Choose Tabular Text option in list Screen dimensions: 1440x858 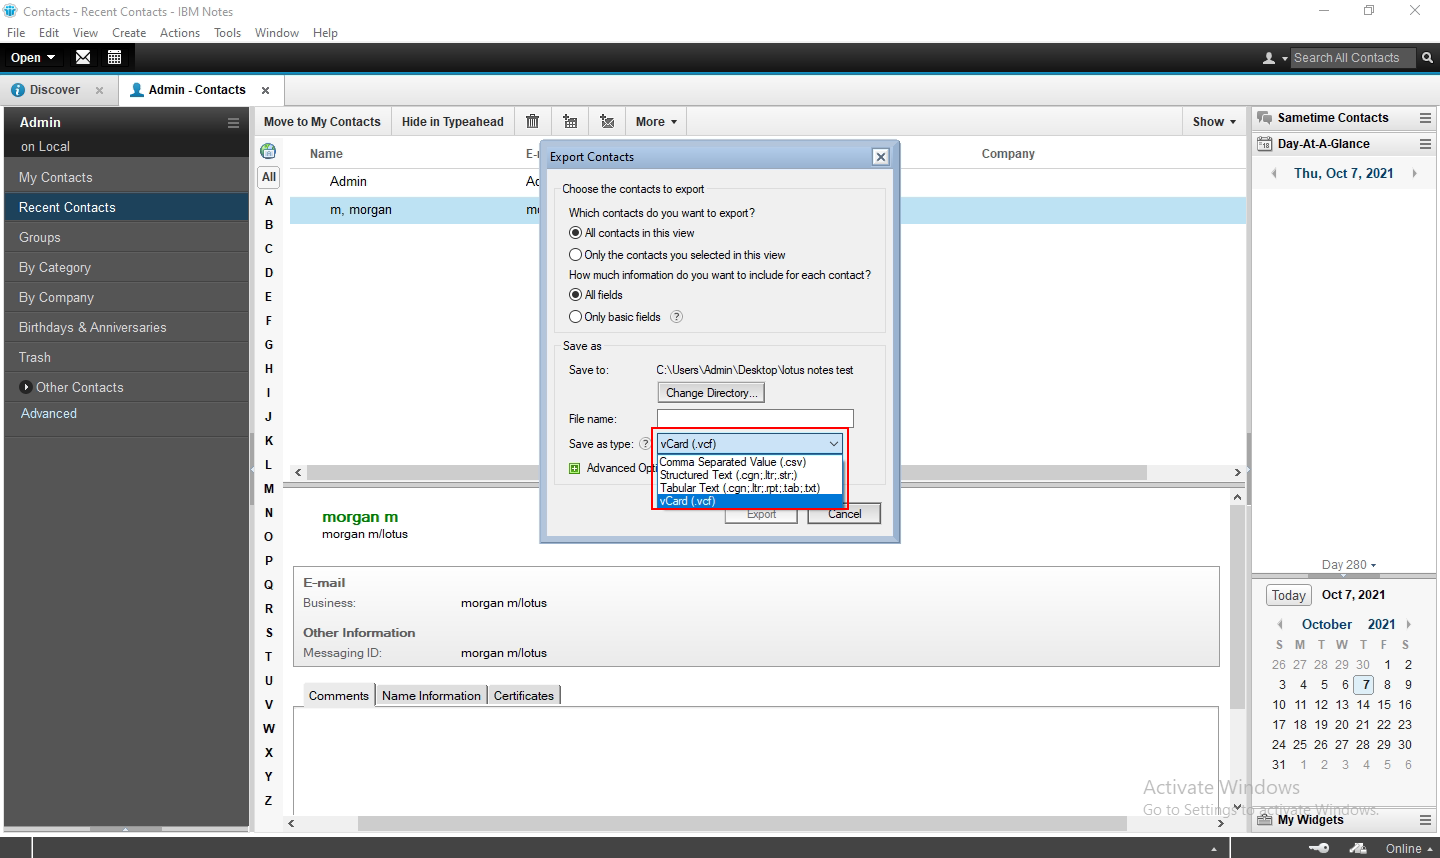[749, 488]
